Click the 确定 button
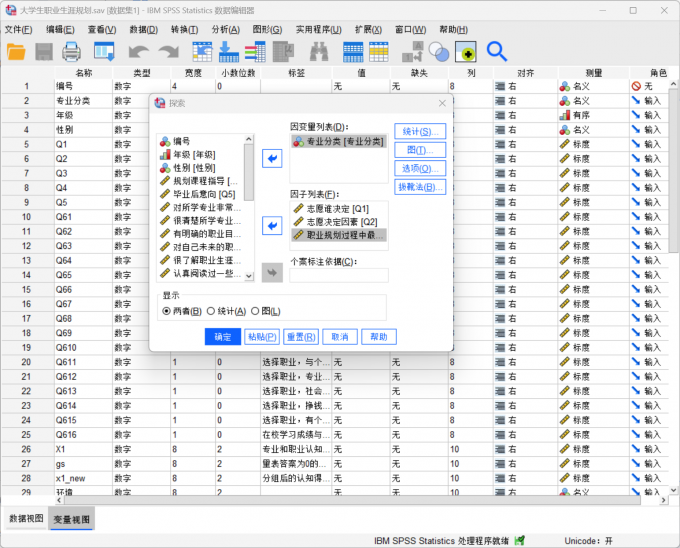This screenshot has width=680, height=548. pos(222,337)
